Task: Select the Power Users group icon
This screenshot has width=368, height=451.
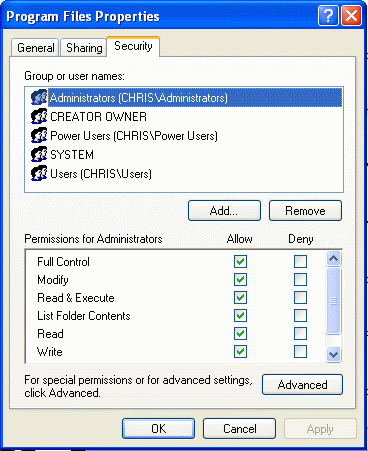Action: coord(39,135)
